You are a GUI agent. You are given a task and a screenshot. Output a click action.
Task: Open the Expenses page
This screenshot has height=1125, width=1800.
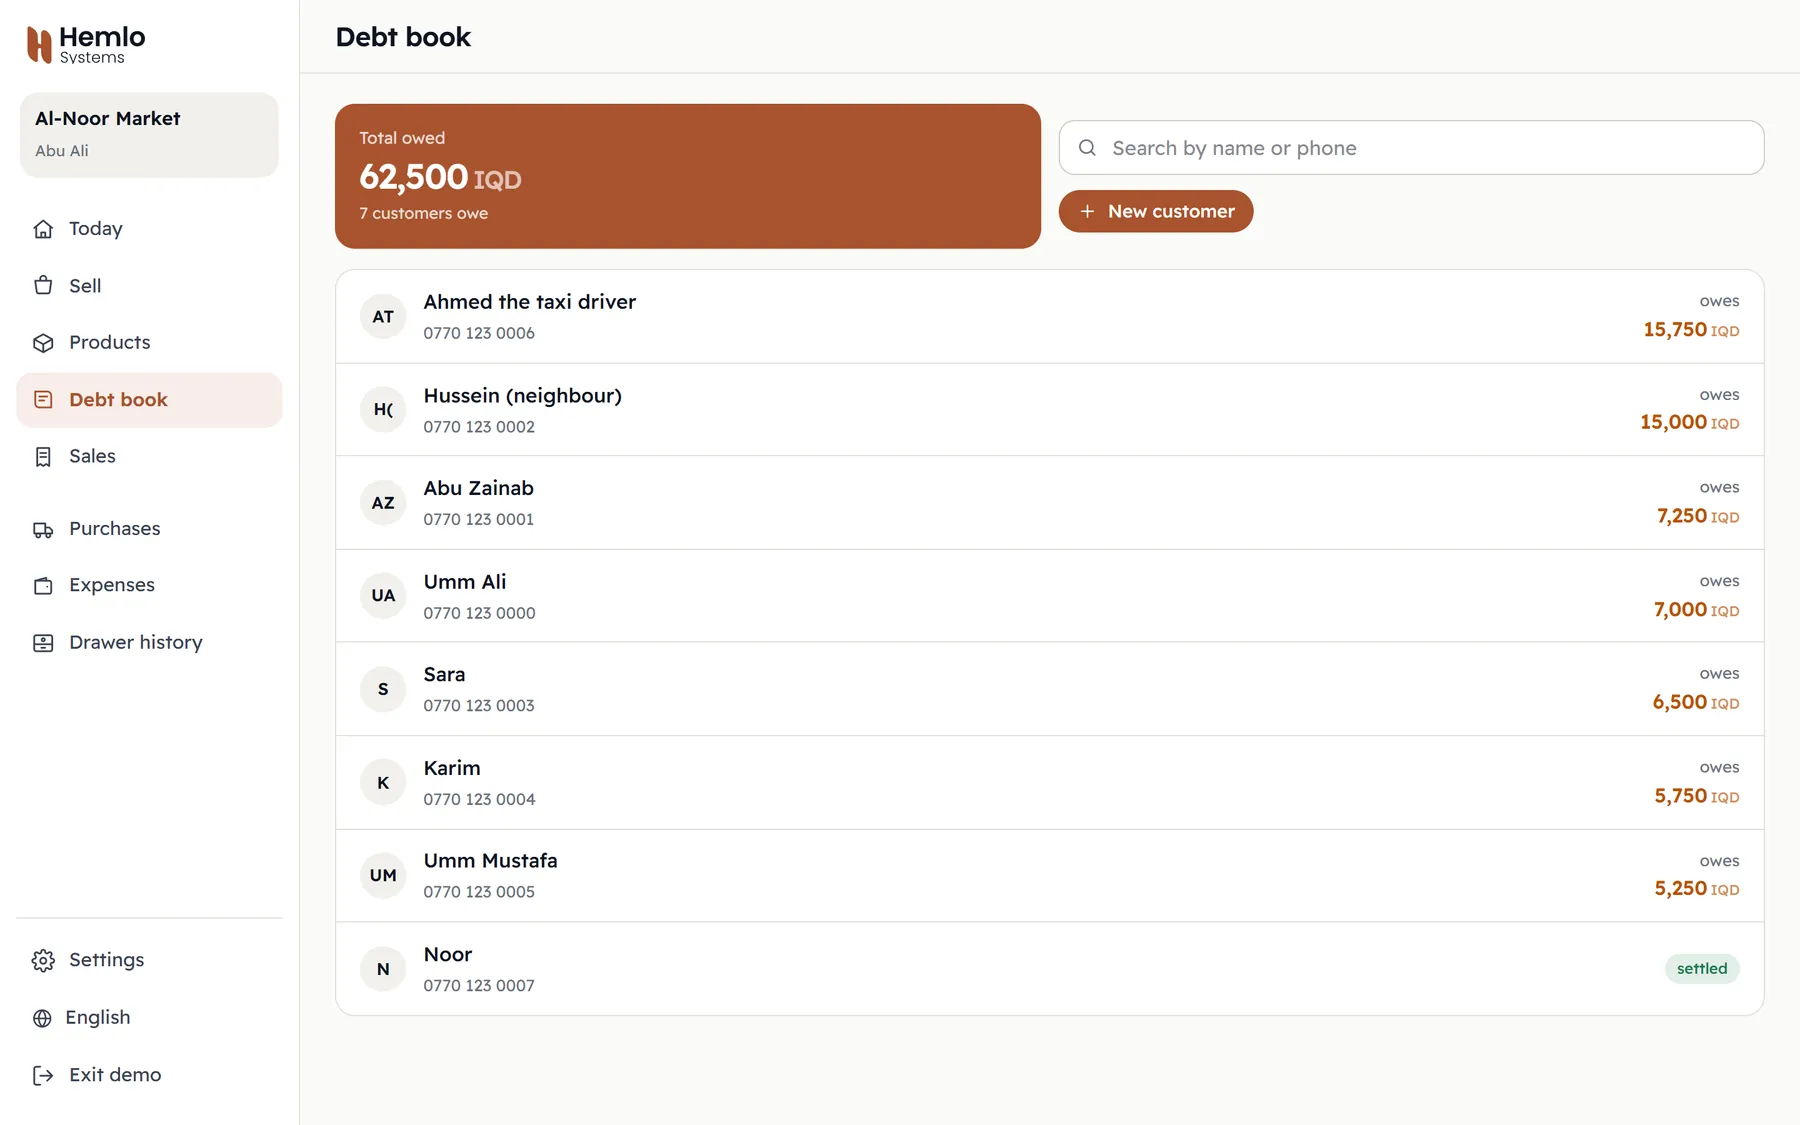coord(149,585)
